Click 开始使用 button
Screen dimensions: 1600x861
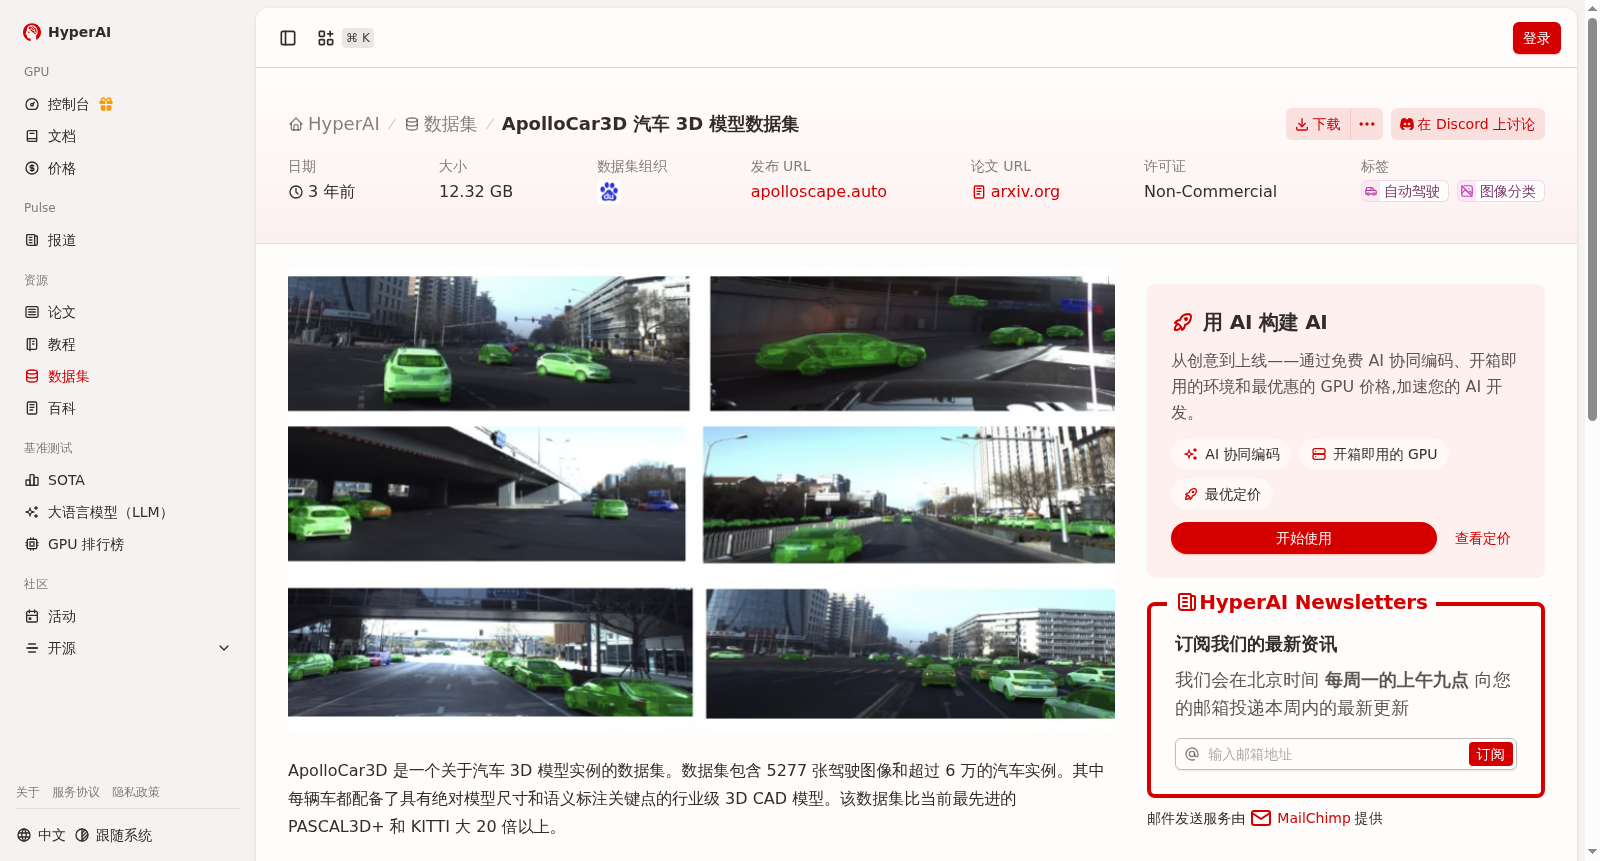tap(1304, 538)
